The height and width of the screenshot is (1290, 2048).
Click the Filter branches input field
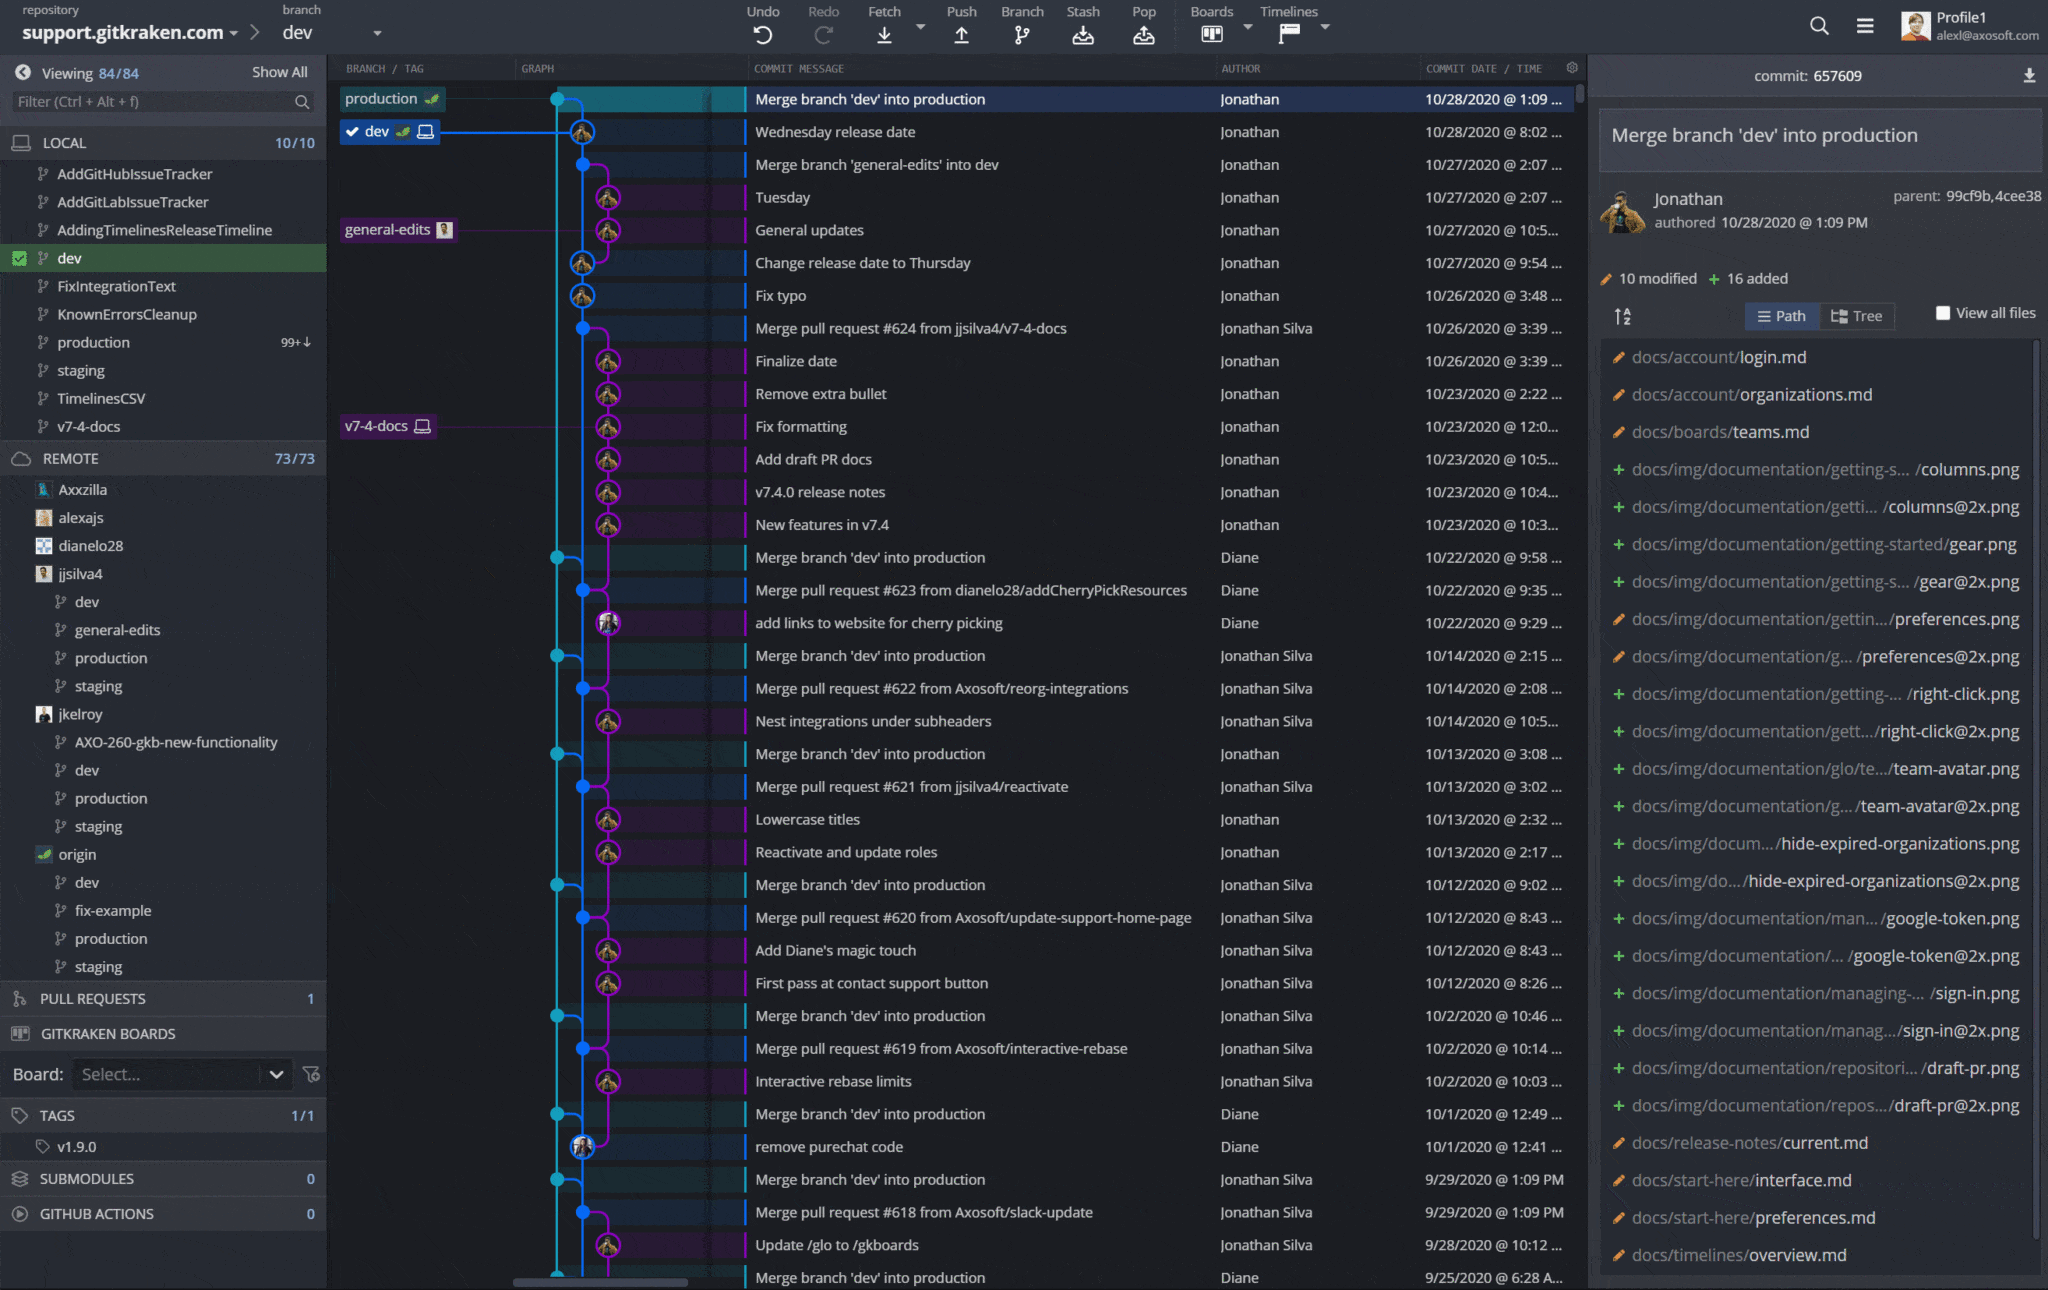(x=163, y=102)
